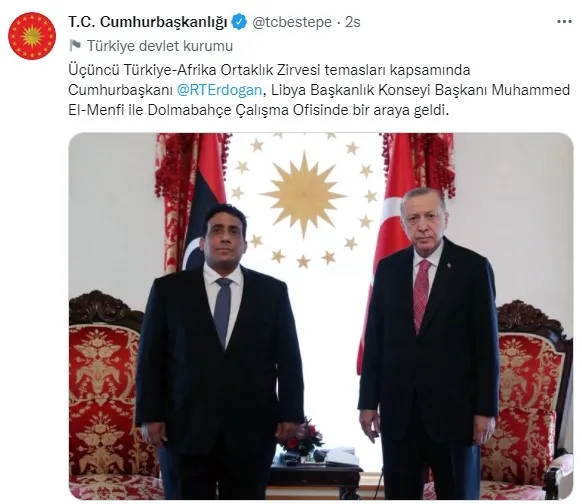The height and width of the screenshot is (504, 582).
Task: Open the tweet via 2s timestamp
Action: (353, 22)
